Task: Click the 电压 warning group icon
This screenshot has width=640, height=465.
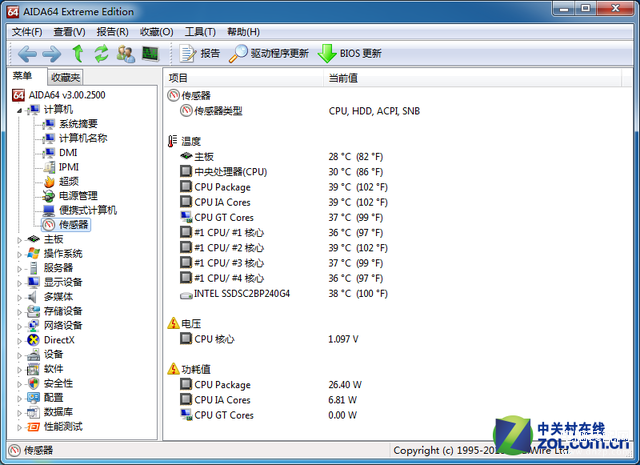Action: click(173, 323)
